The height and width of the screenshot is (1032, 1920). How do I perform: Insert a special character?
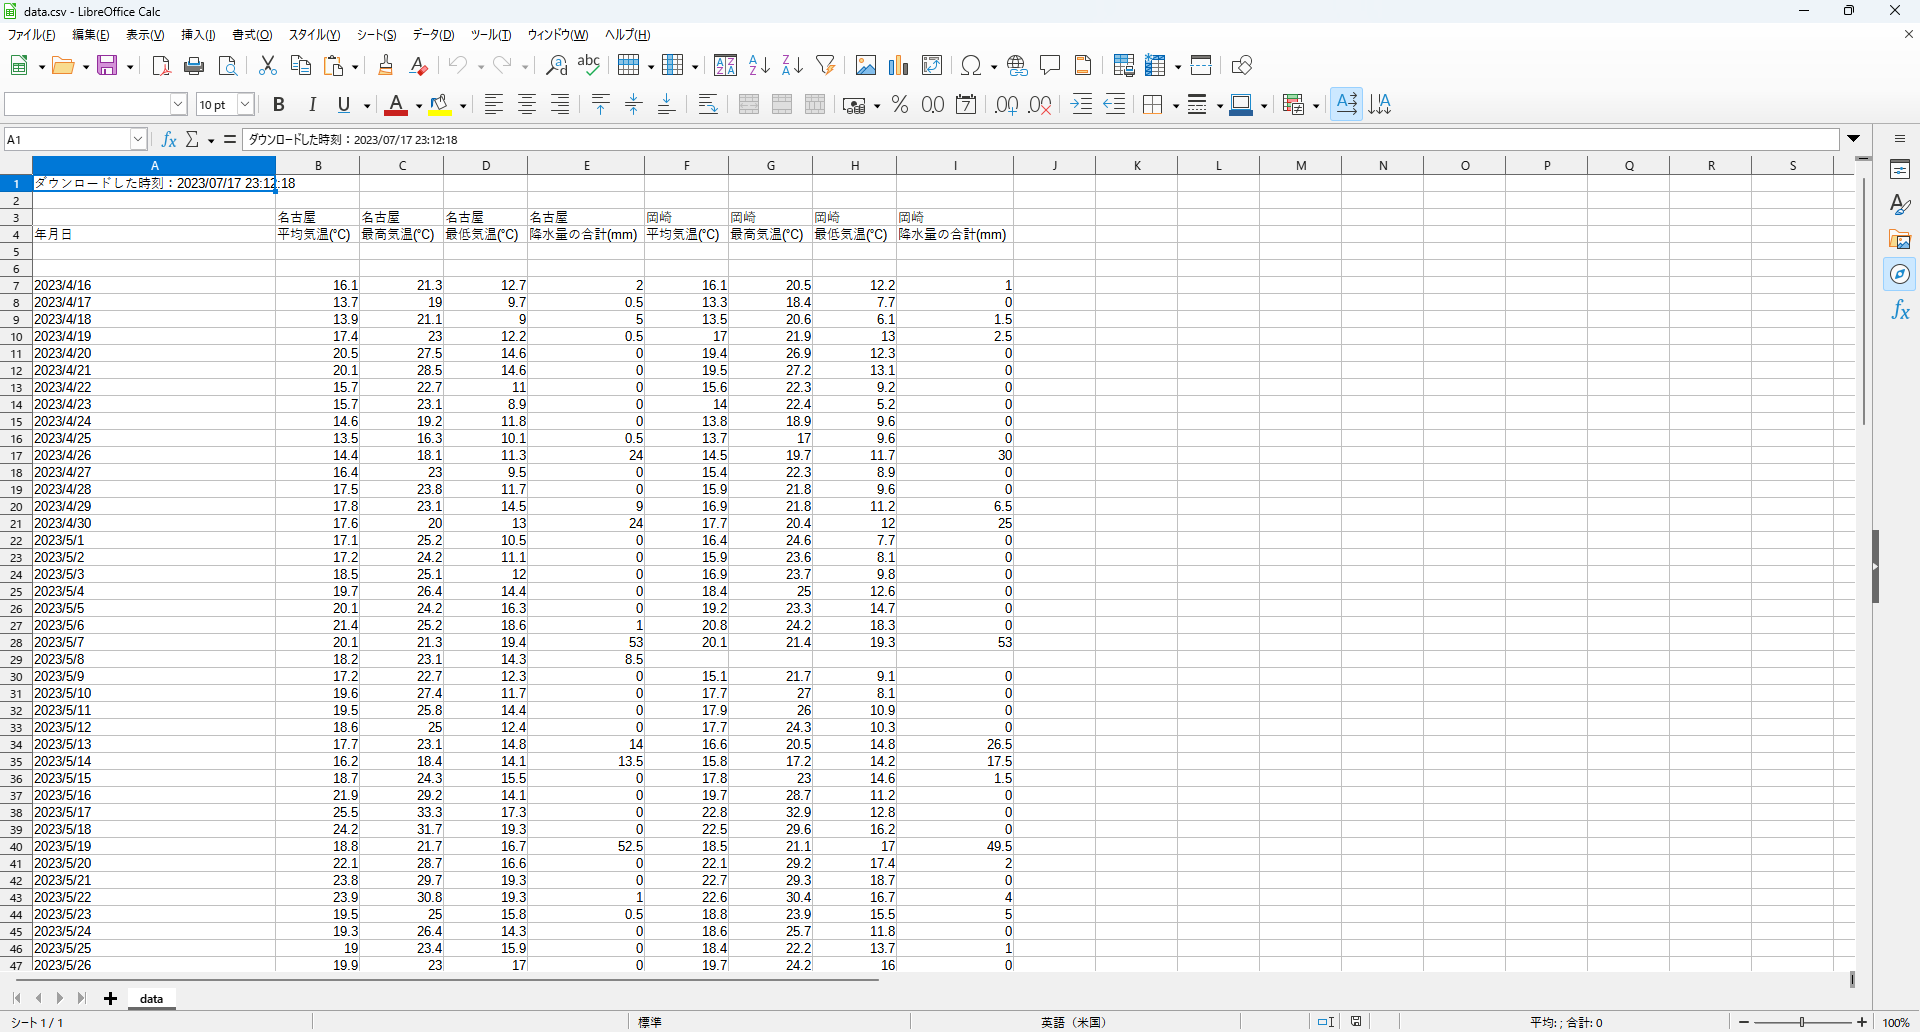(971, 65)
